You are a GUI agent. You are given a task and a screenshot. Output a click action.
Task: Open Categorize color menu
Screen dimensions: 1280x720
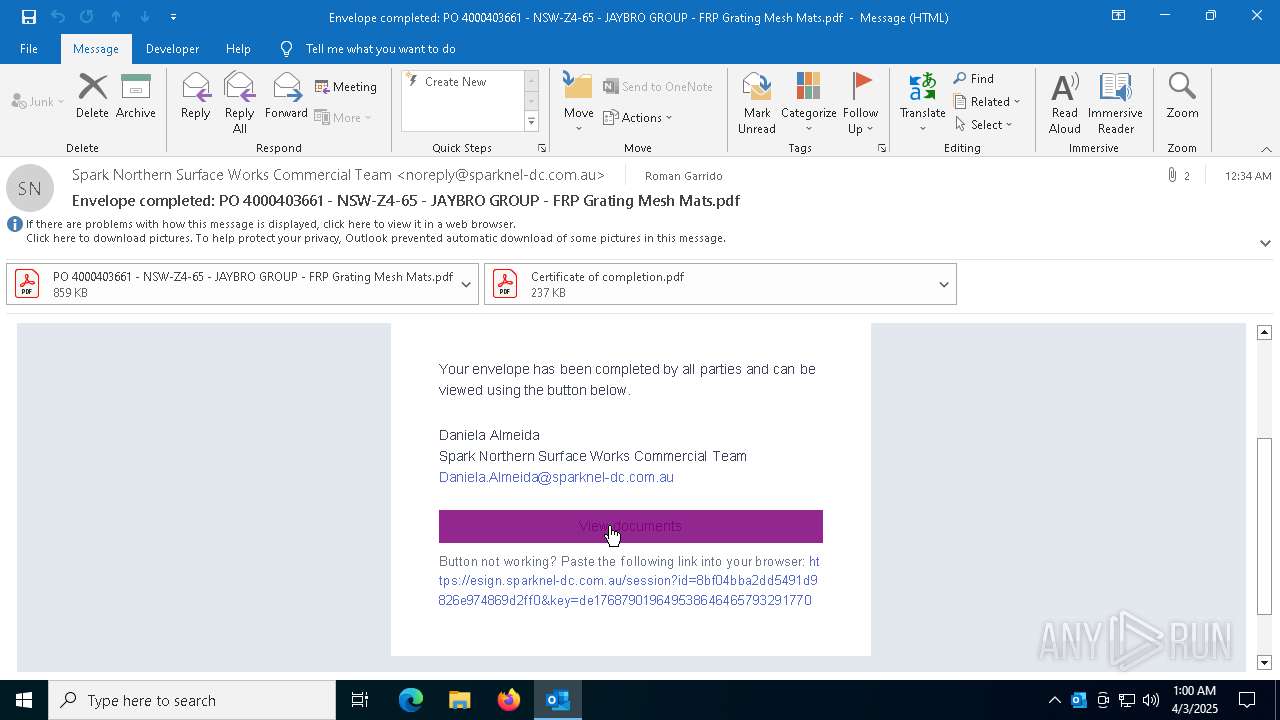point(808,102)
